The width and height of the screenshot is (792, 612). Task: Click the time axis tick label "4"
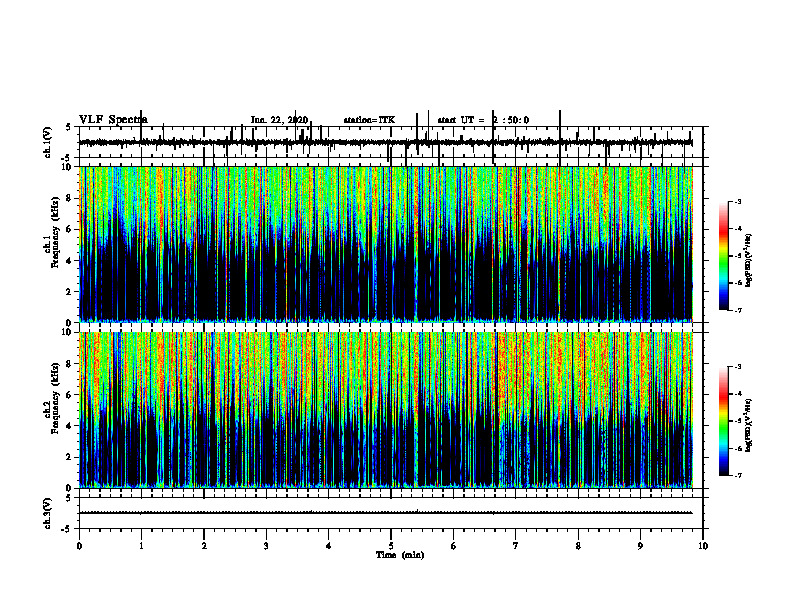coord(329,546)
